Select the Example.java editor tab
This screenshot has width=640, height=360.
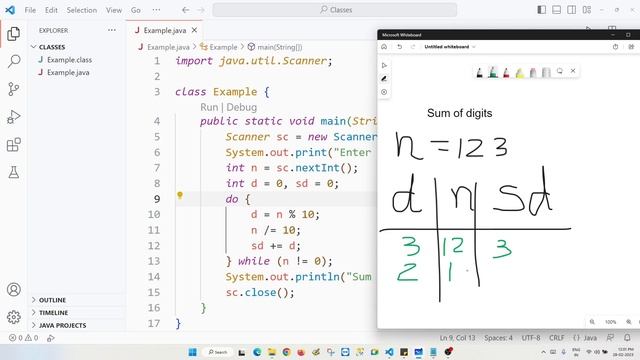pyautogui.click(x=164, y=30)
